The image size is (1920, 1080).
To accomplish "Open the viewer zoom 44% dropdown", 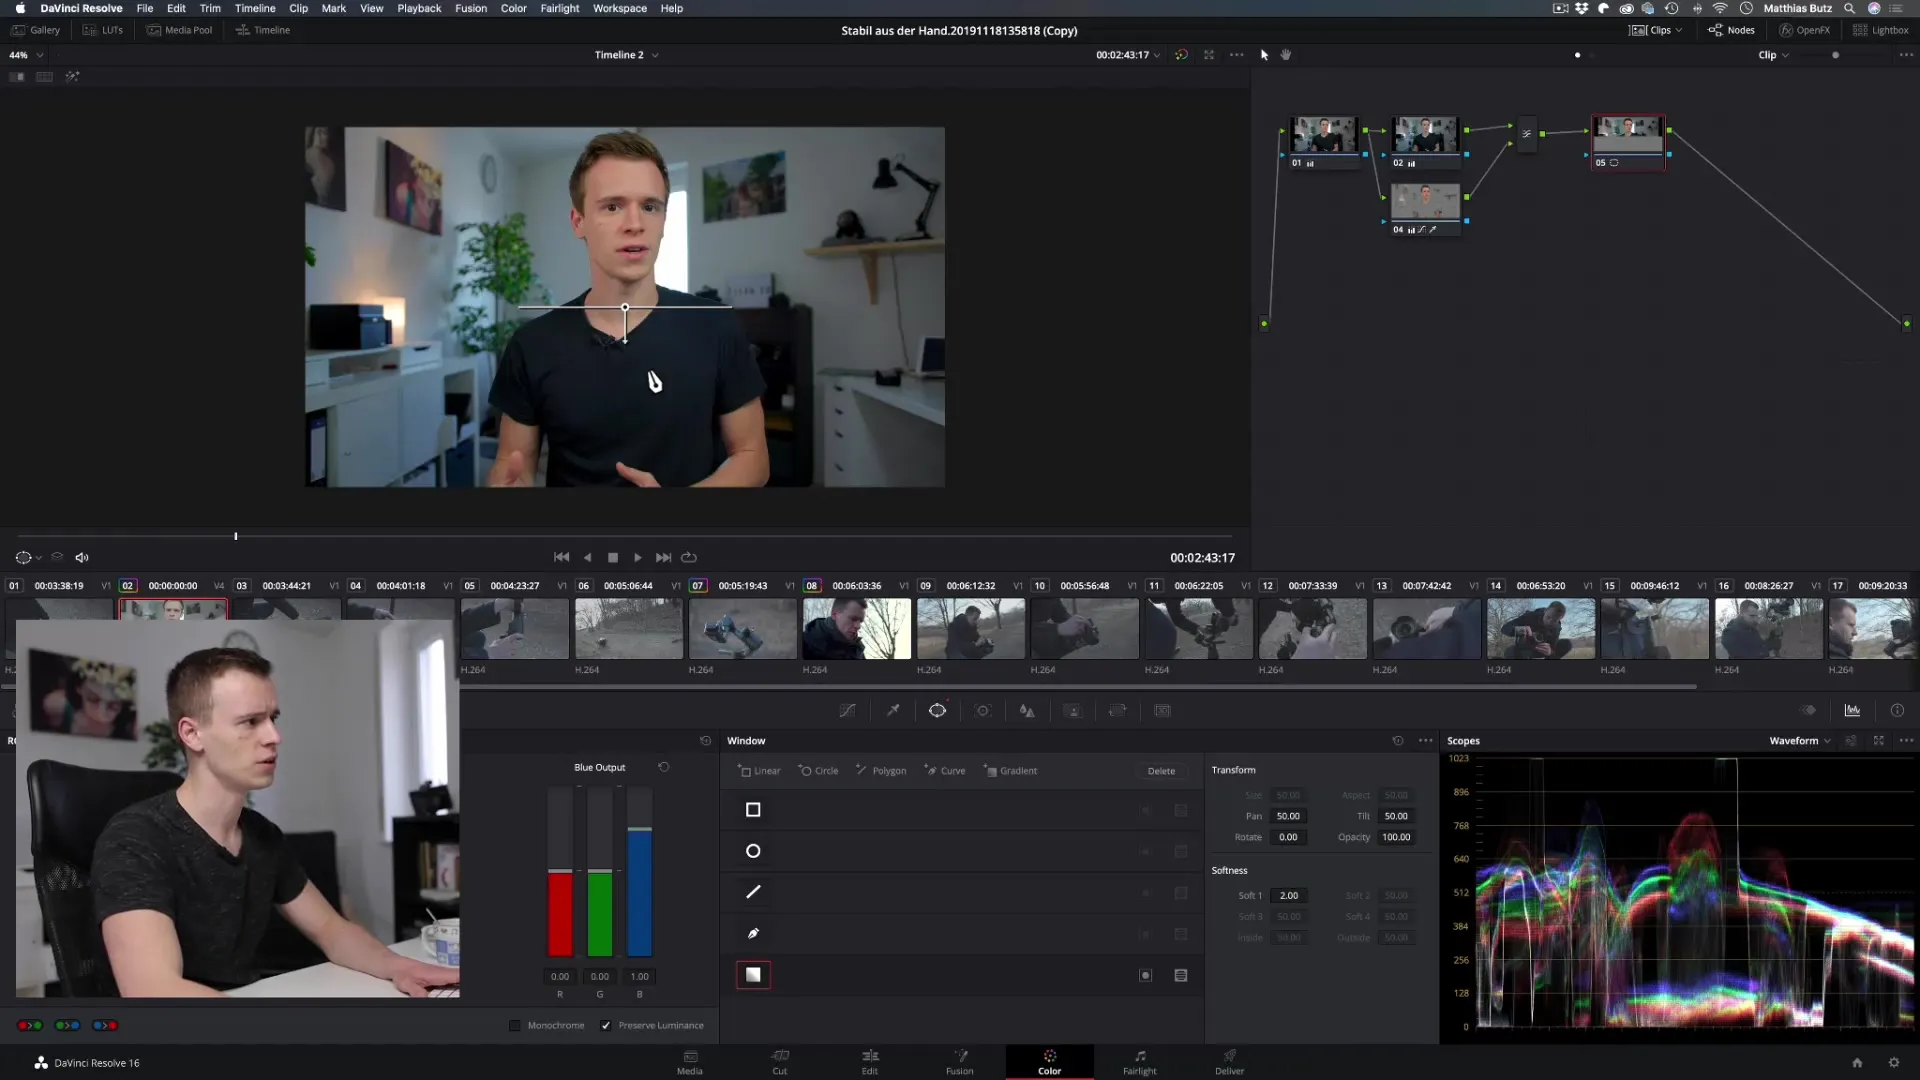I will (27, 55).
